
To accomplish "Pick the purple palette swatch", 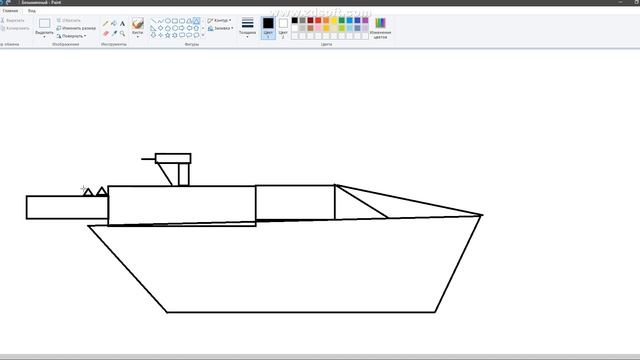I will (365, 20).
